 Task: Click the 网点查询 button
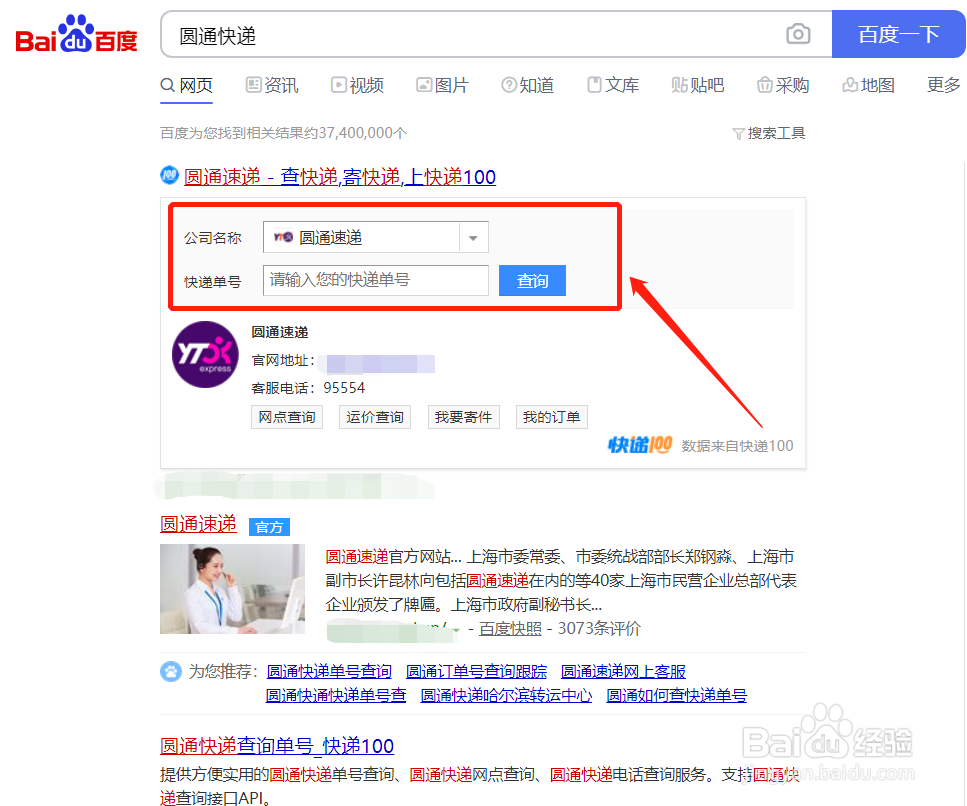coord(287,417)
